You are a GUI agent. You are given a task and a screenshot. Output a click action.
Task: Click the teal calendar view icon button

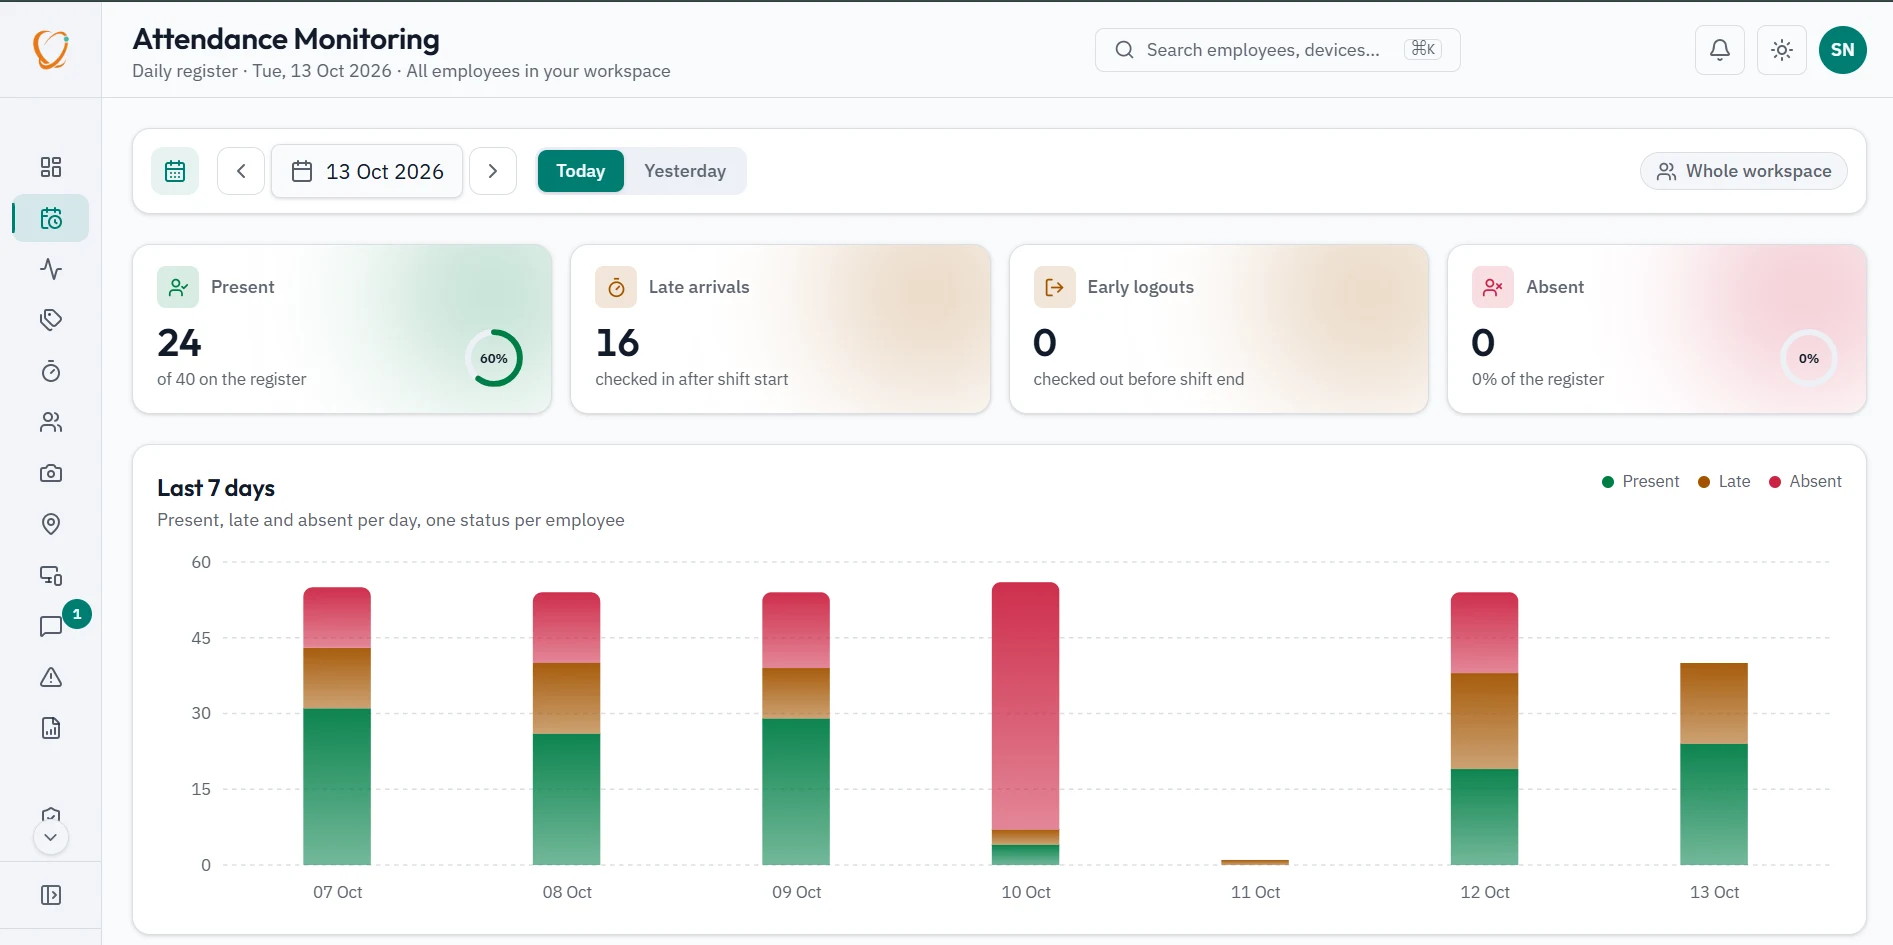coord(175,171)
